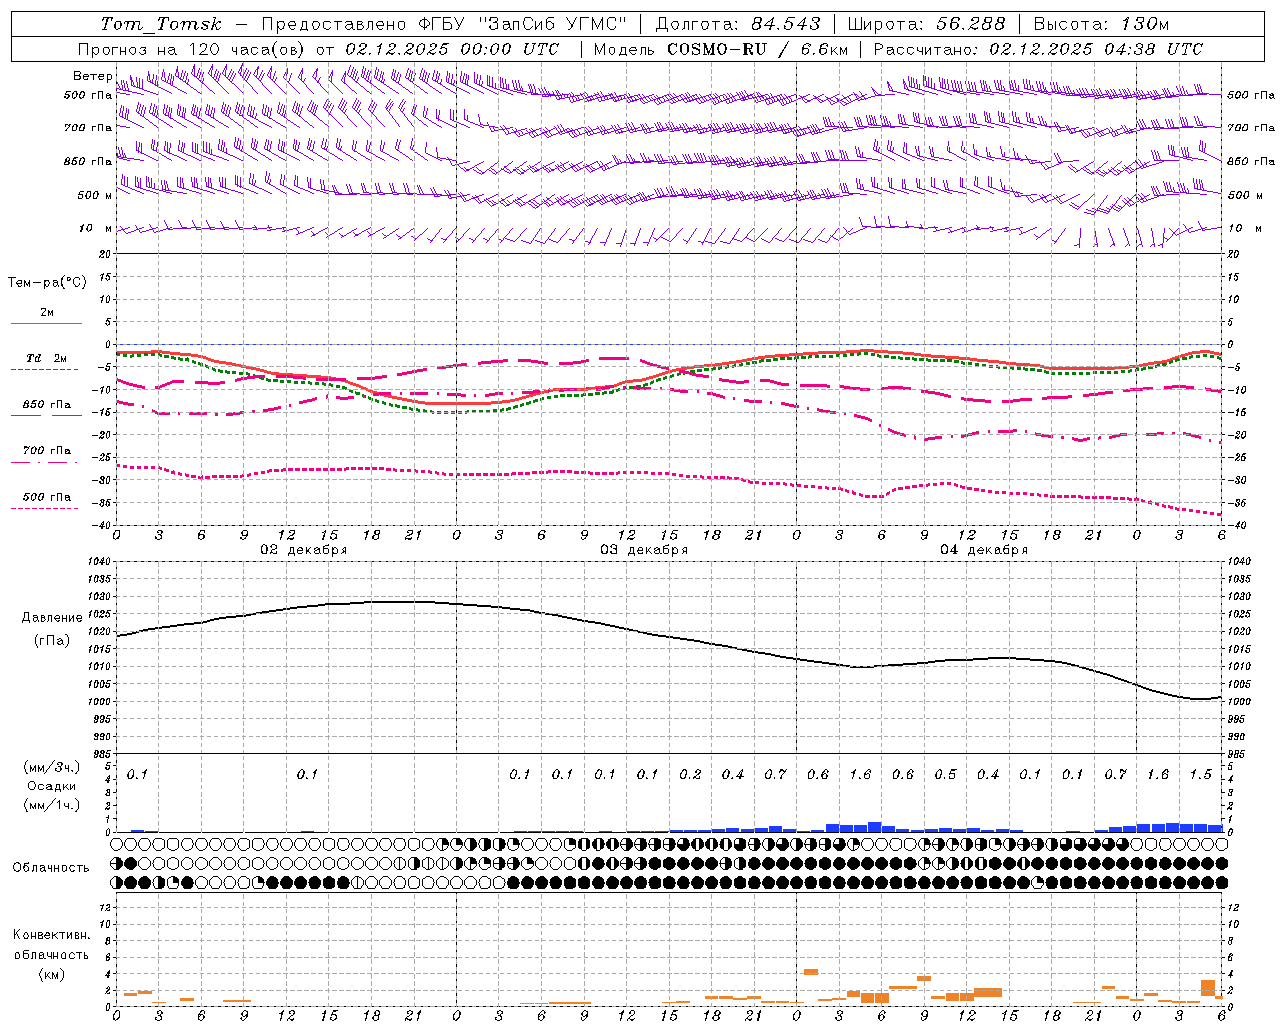Click the Прогноз на 120 часа(ов) text
The width and height of the screenshot is (1280, 1024).
[x=192, y=49]
